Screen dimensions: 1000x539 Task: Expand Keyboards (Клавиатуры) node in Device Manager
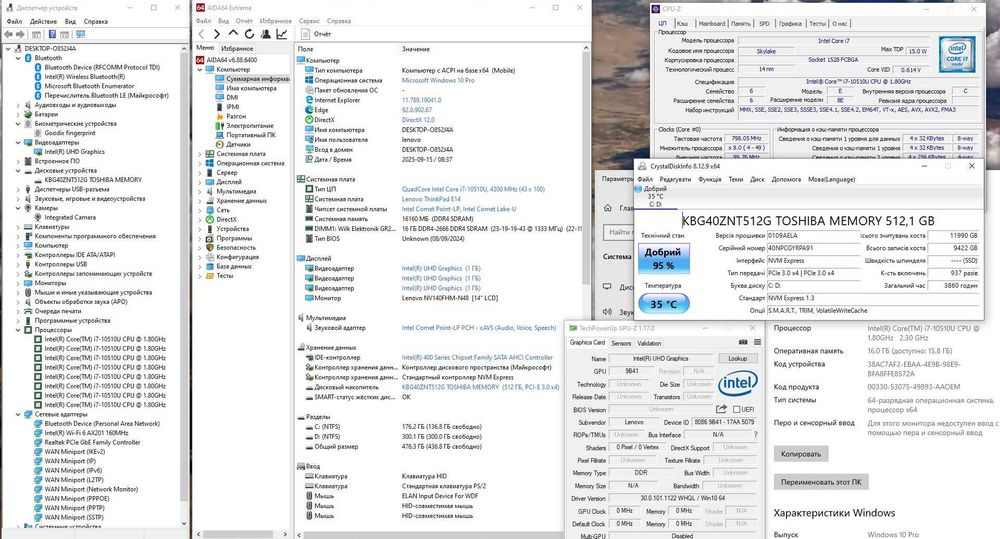(x=18, y=226)
